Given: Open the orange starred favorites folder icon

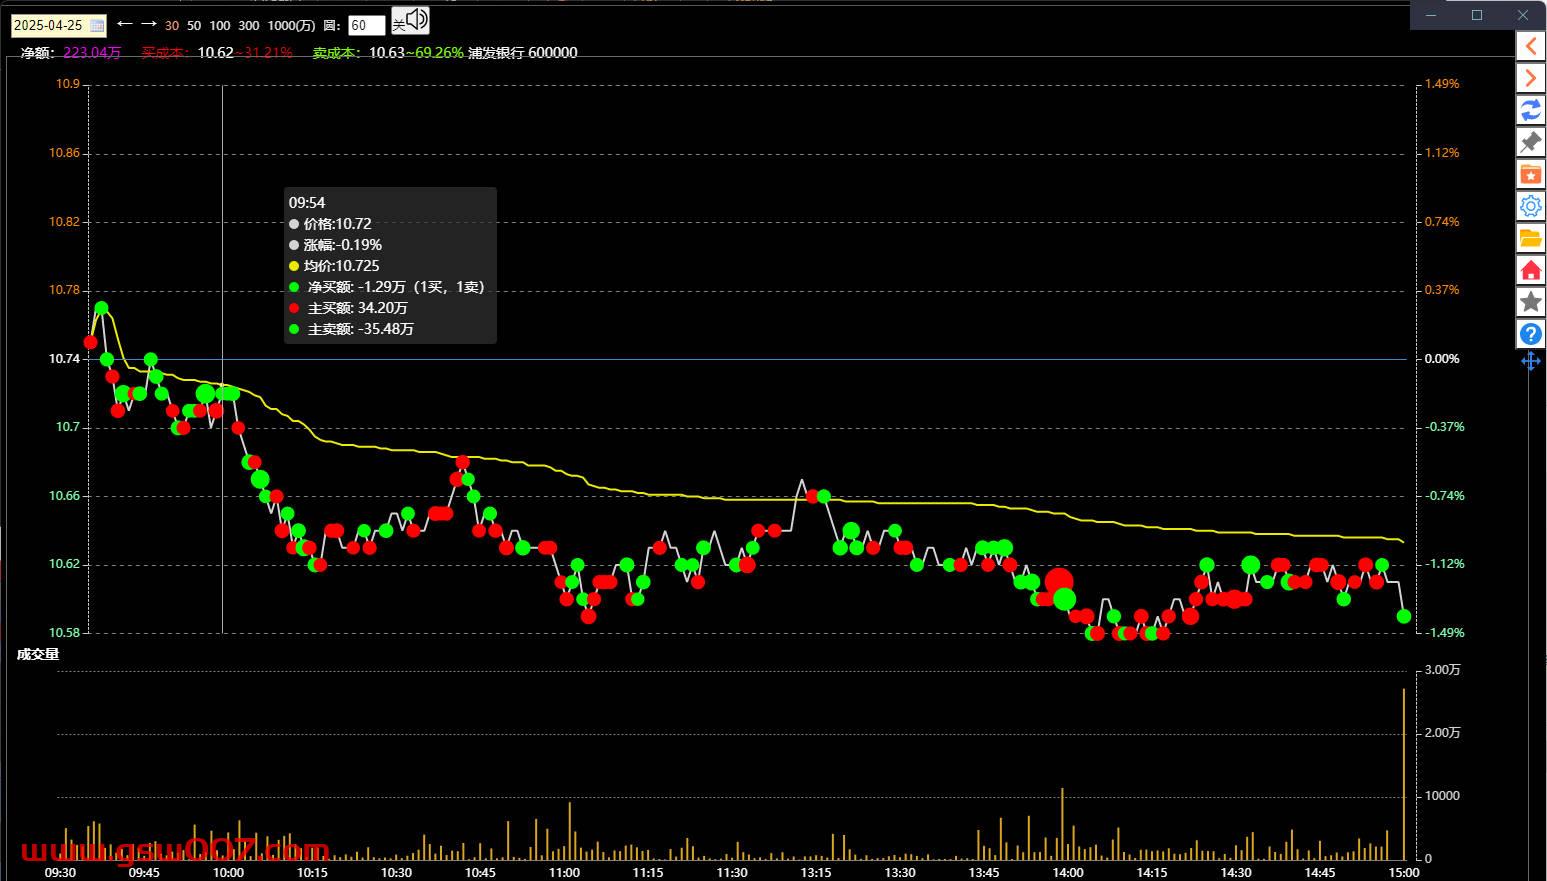Looking at the screenshot, I should pos(1530,174).
